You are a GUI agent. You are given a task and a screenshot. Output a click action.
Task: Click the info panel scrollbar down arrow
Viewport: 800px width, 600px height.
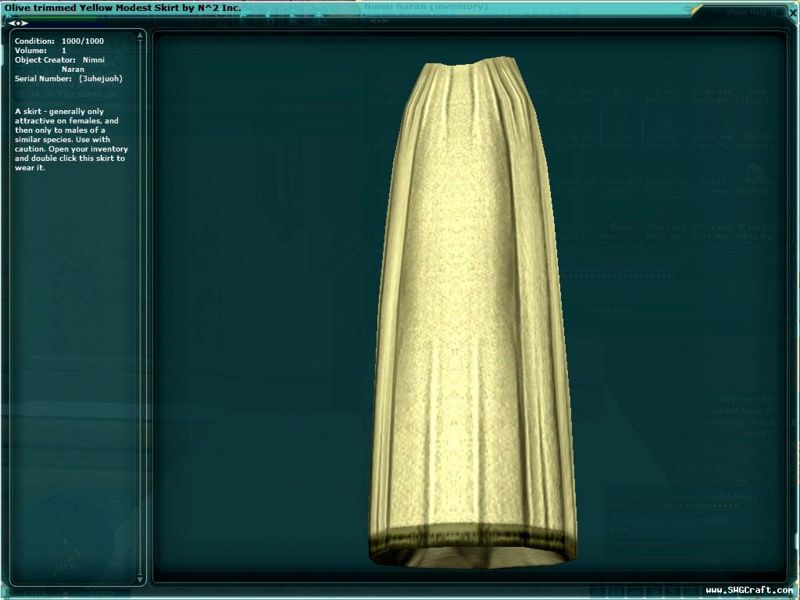[140, 580]
